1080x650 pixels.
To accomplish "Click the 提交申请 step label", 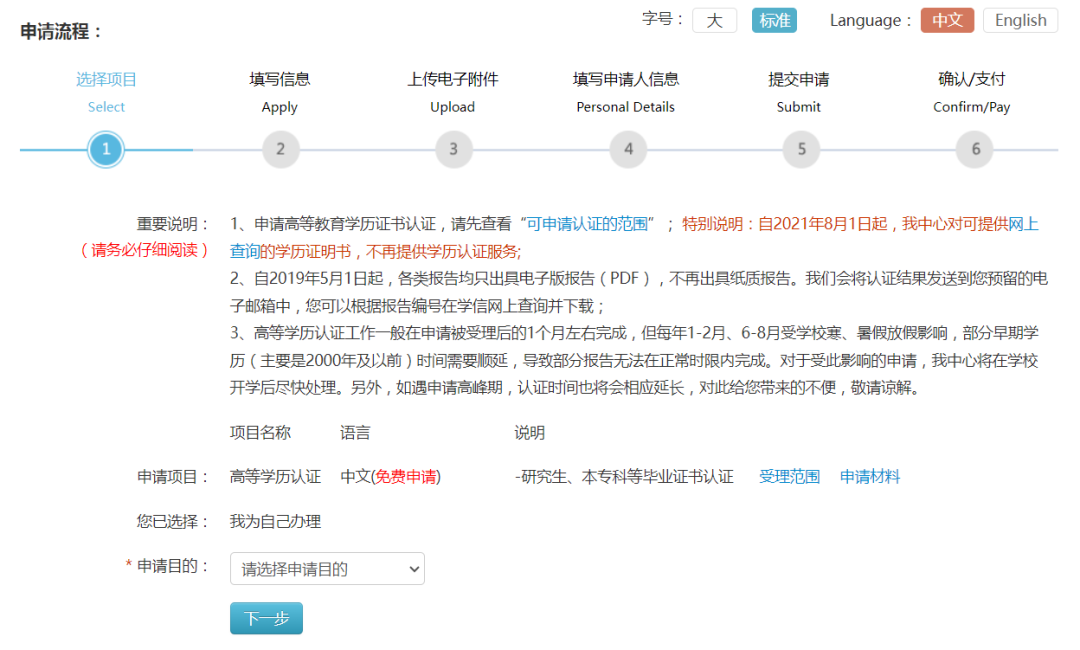I will 798,79.
